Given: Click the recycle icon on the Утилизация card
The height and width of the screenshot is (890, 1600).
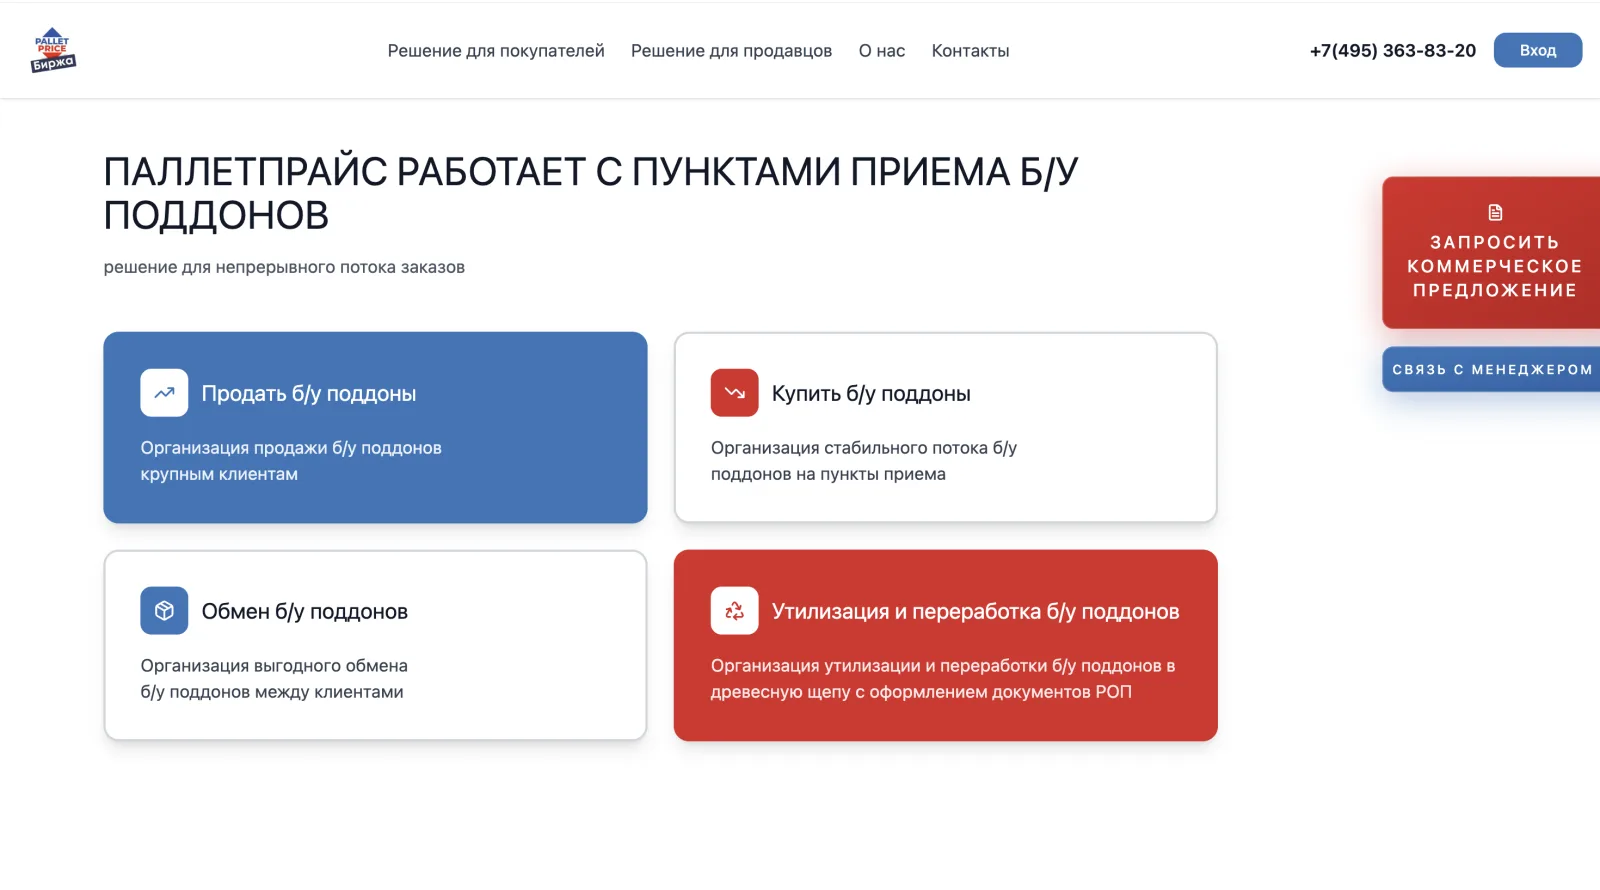Looking at the screenshot, I should [735, 611].
